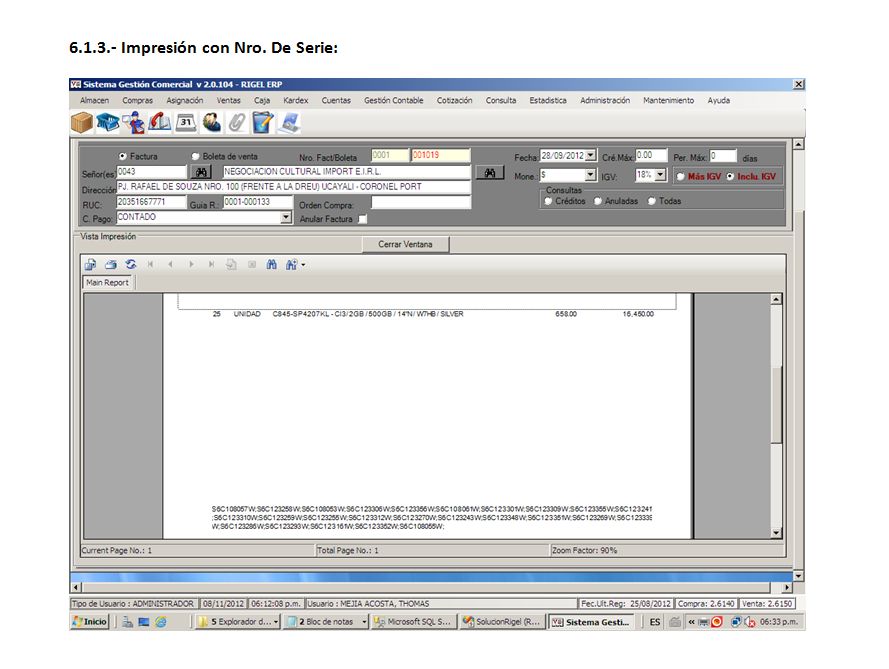This screenshot has height=669, width=889.
Task: Choose the Anuladas radio button under Consultas
Action: [598, 201]
